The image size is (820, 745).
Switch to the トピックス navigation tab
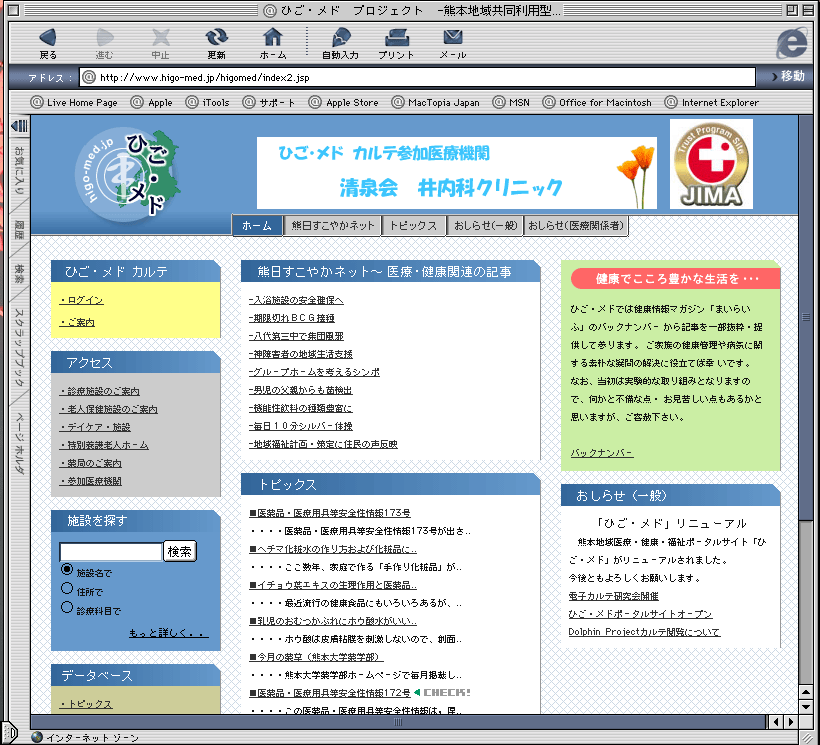pyautogui.click(x=413, y=226)
